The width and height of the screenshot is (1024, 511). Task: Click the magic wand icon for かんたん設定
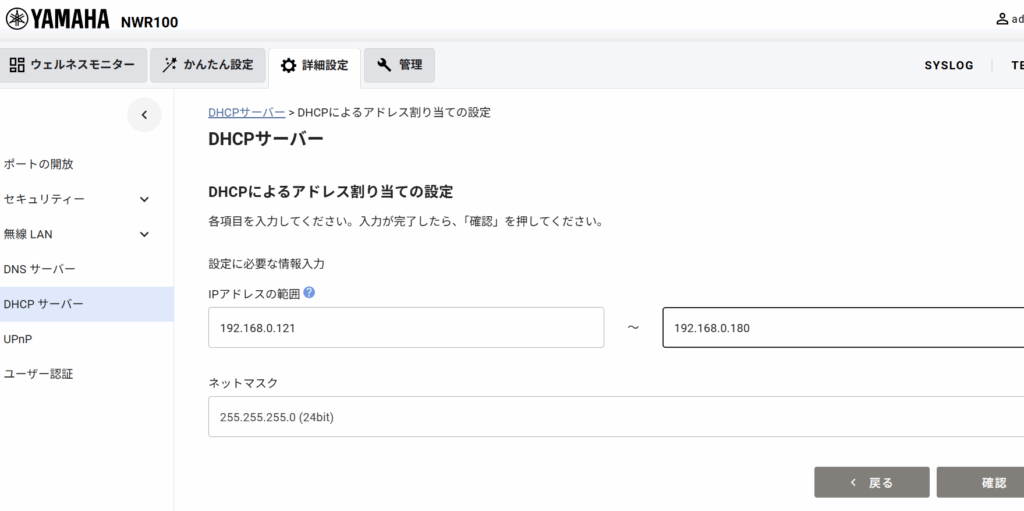(169, 65)
